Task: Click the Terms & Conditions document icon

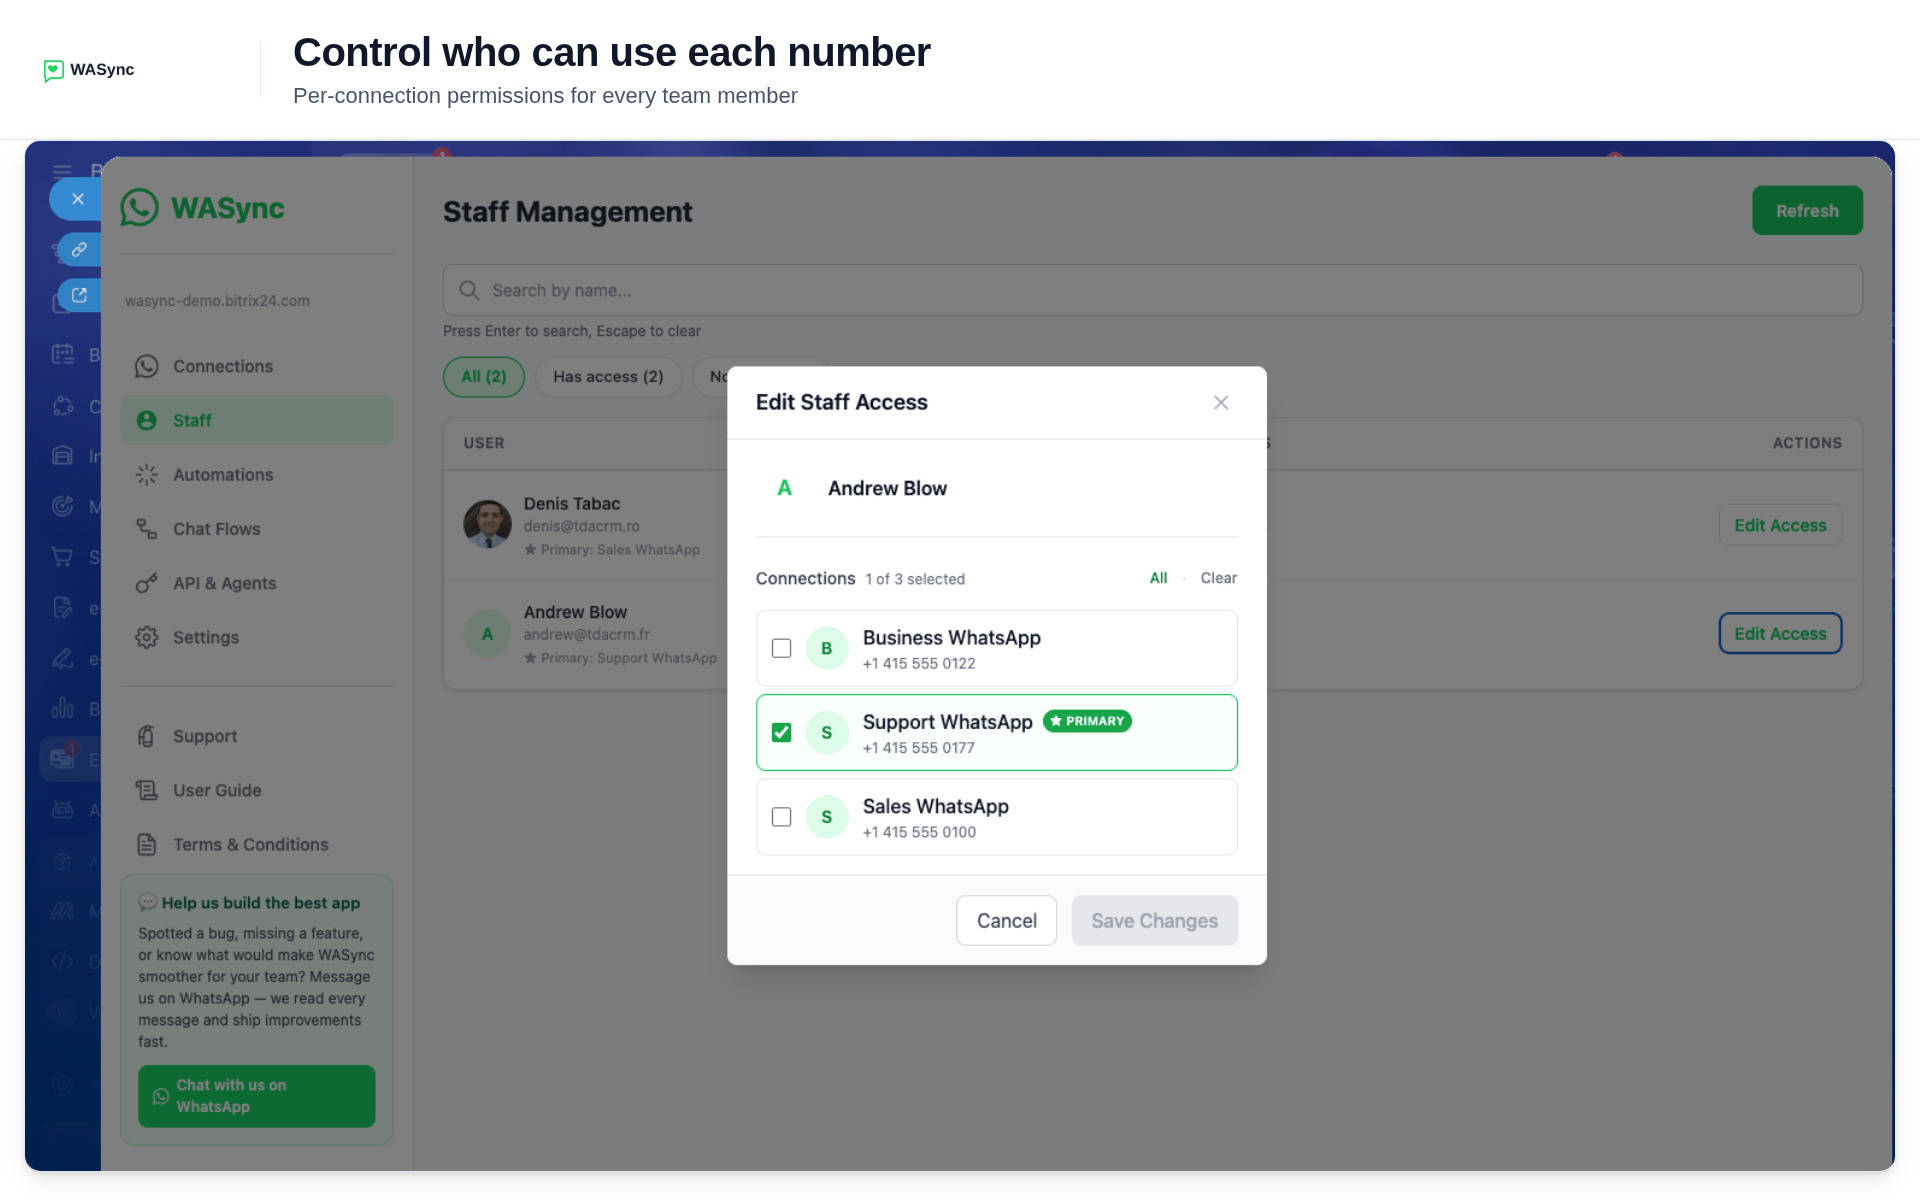Action: pyautogui.click(x=147, y=844)
